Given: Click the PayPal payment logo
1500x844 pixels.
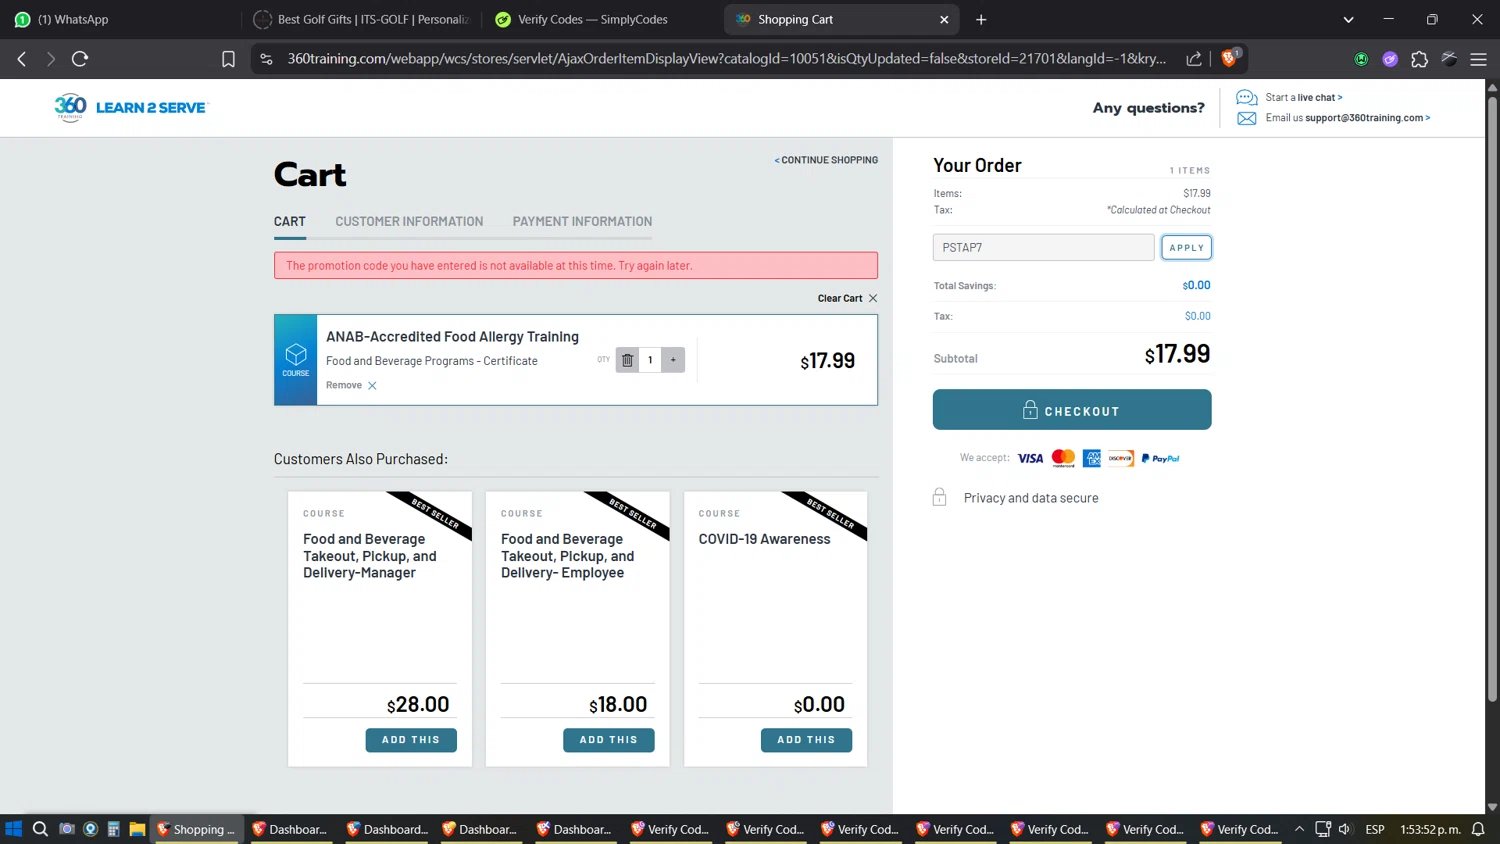Looking at the screenshot, I should (1160, 458).
